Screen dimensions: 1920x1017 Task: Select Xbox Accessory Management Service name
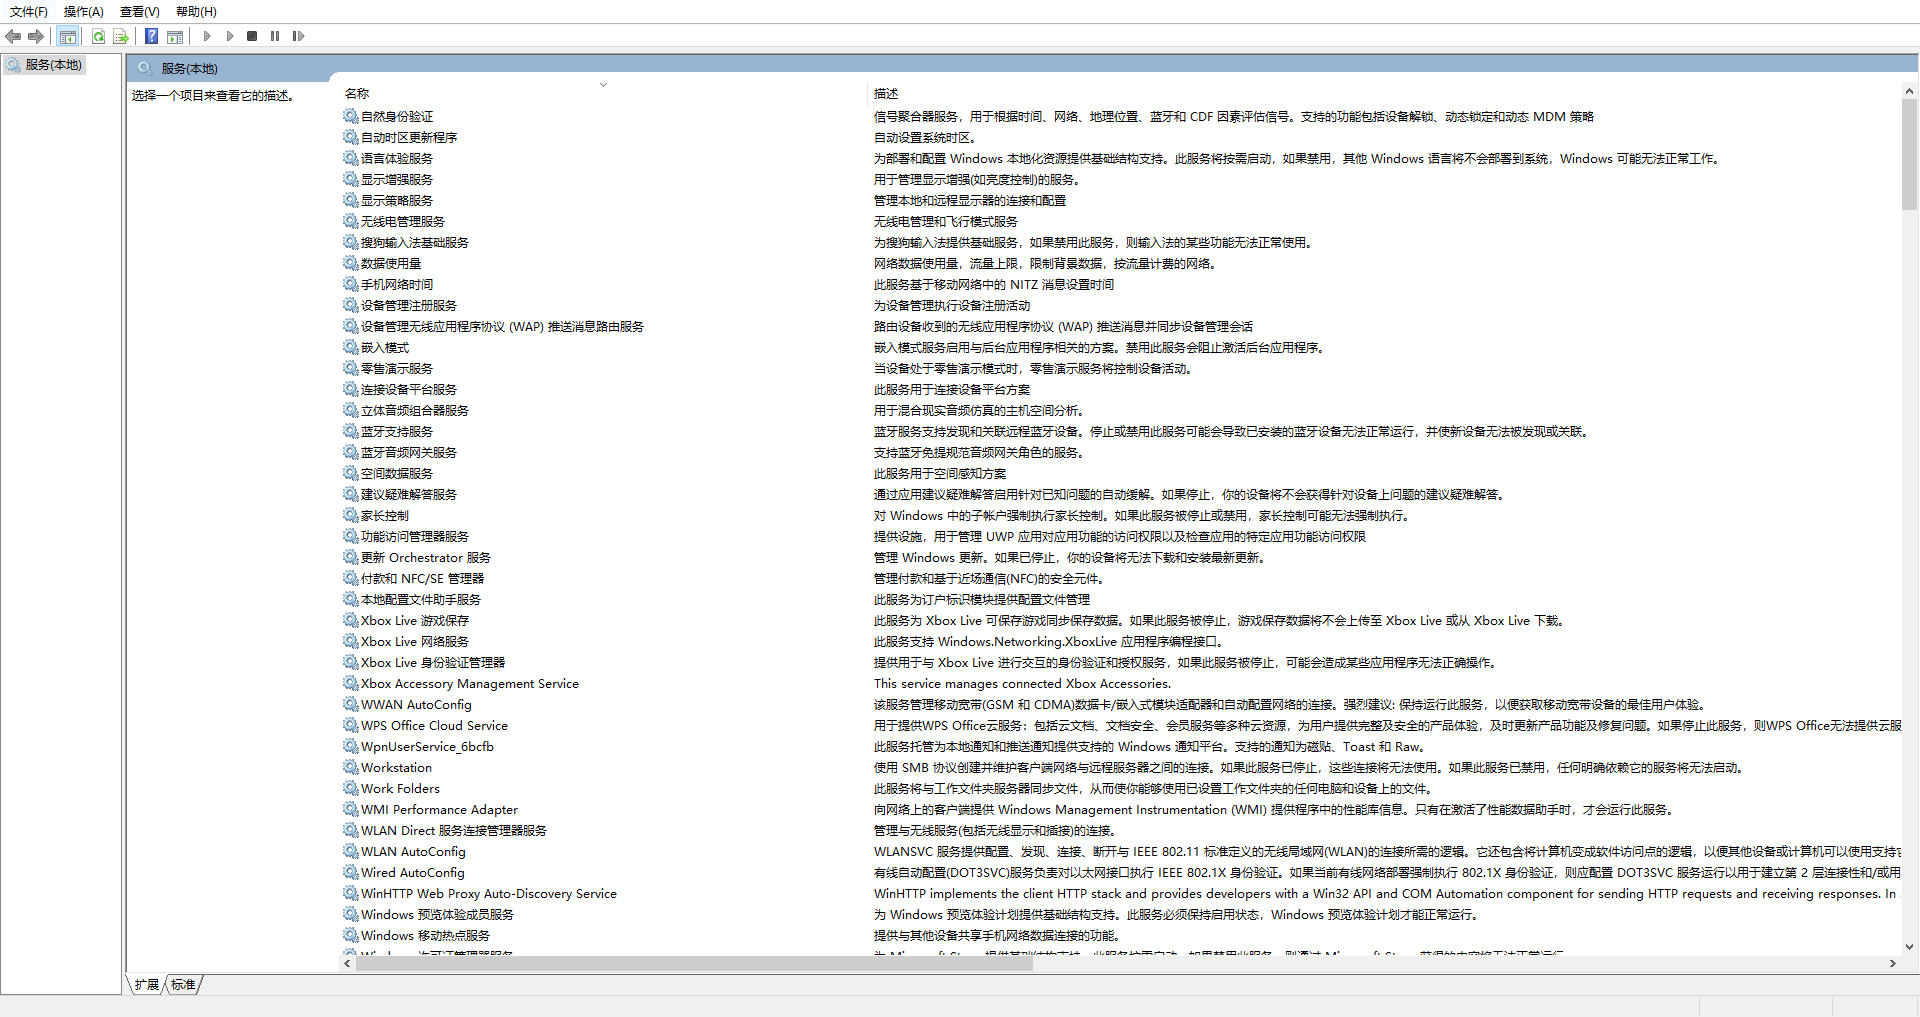coord(470,684)
